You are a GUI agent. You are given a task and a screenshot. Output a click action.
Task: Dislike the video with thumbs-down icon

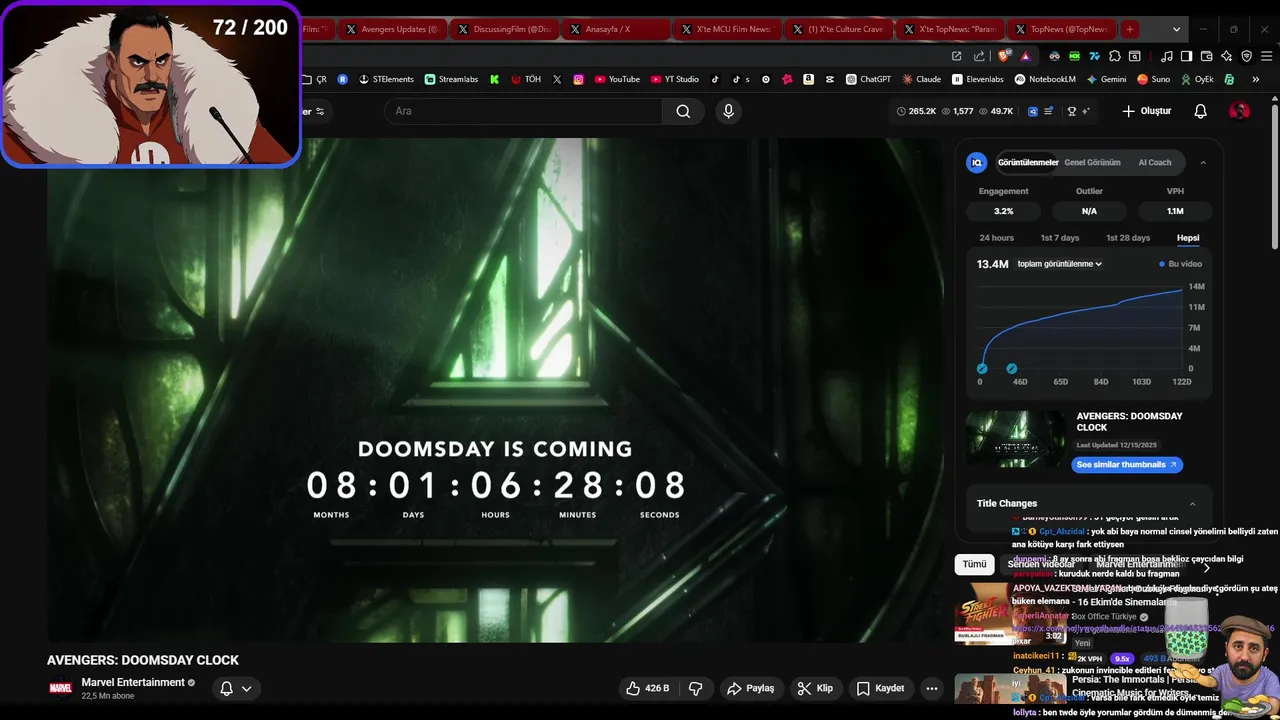point(696,688)
